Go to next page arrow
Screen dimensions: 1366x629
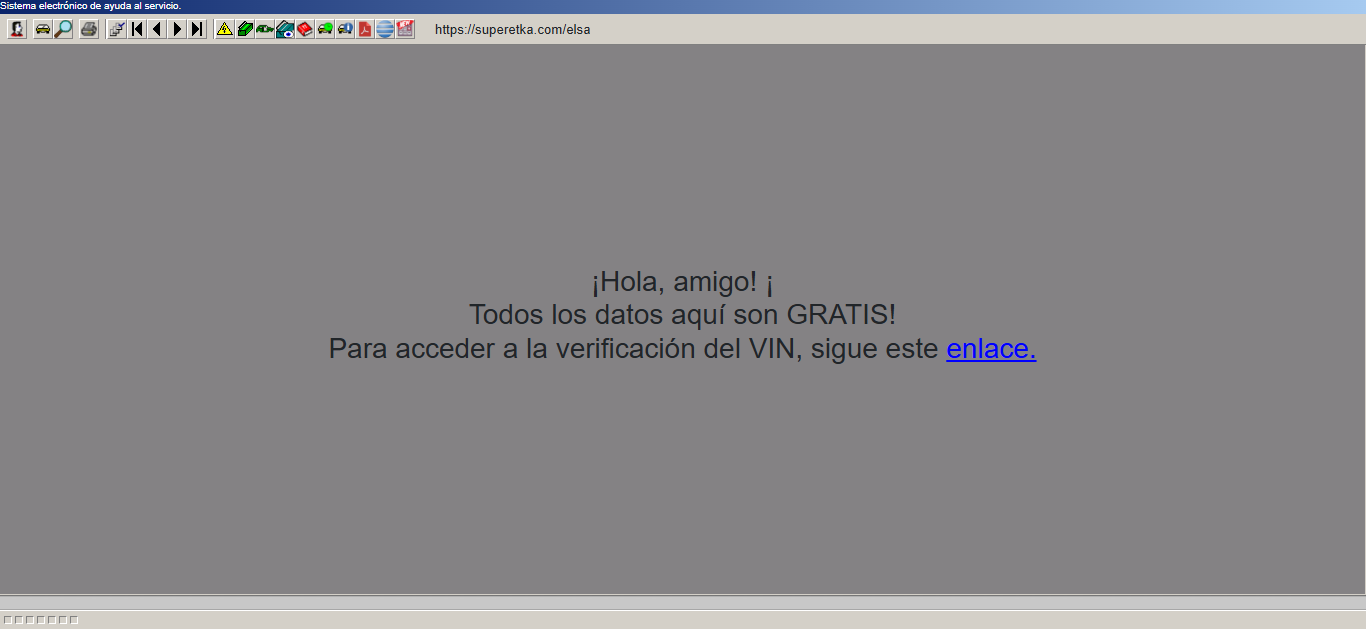click(177, 29)
